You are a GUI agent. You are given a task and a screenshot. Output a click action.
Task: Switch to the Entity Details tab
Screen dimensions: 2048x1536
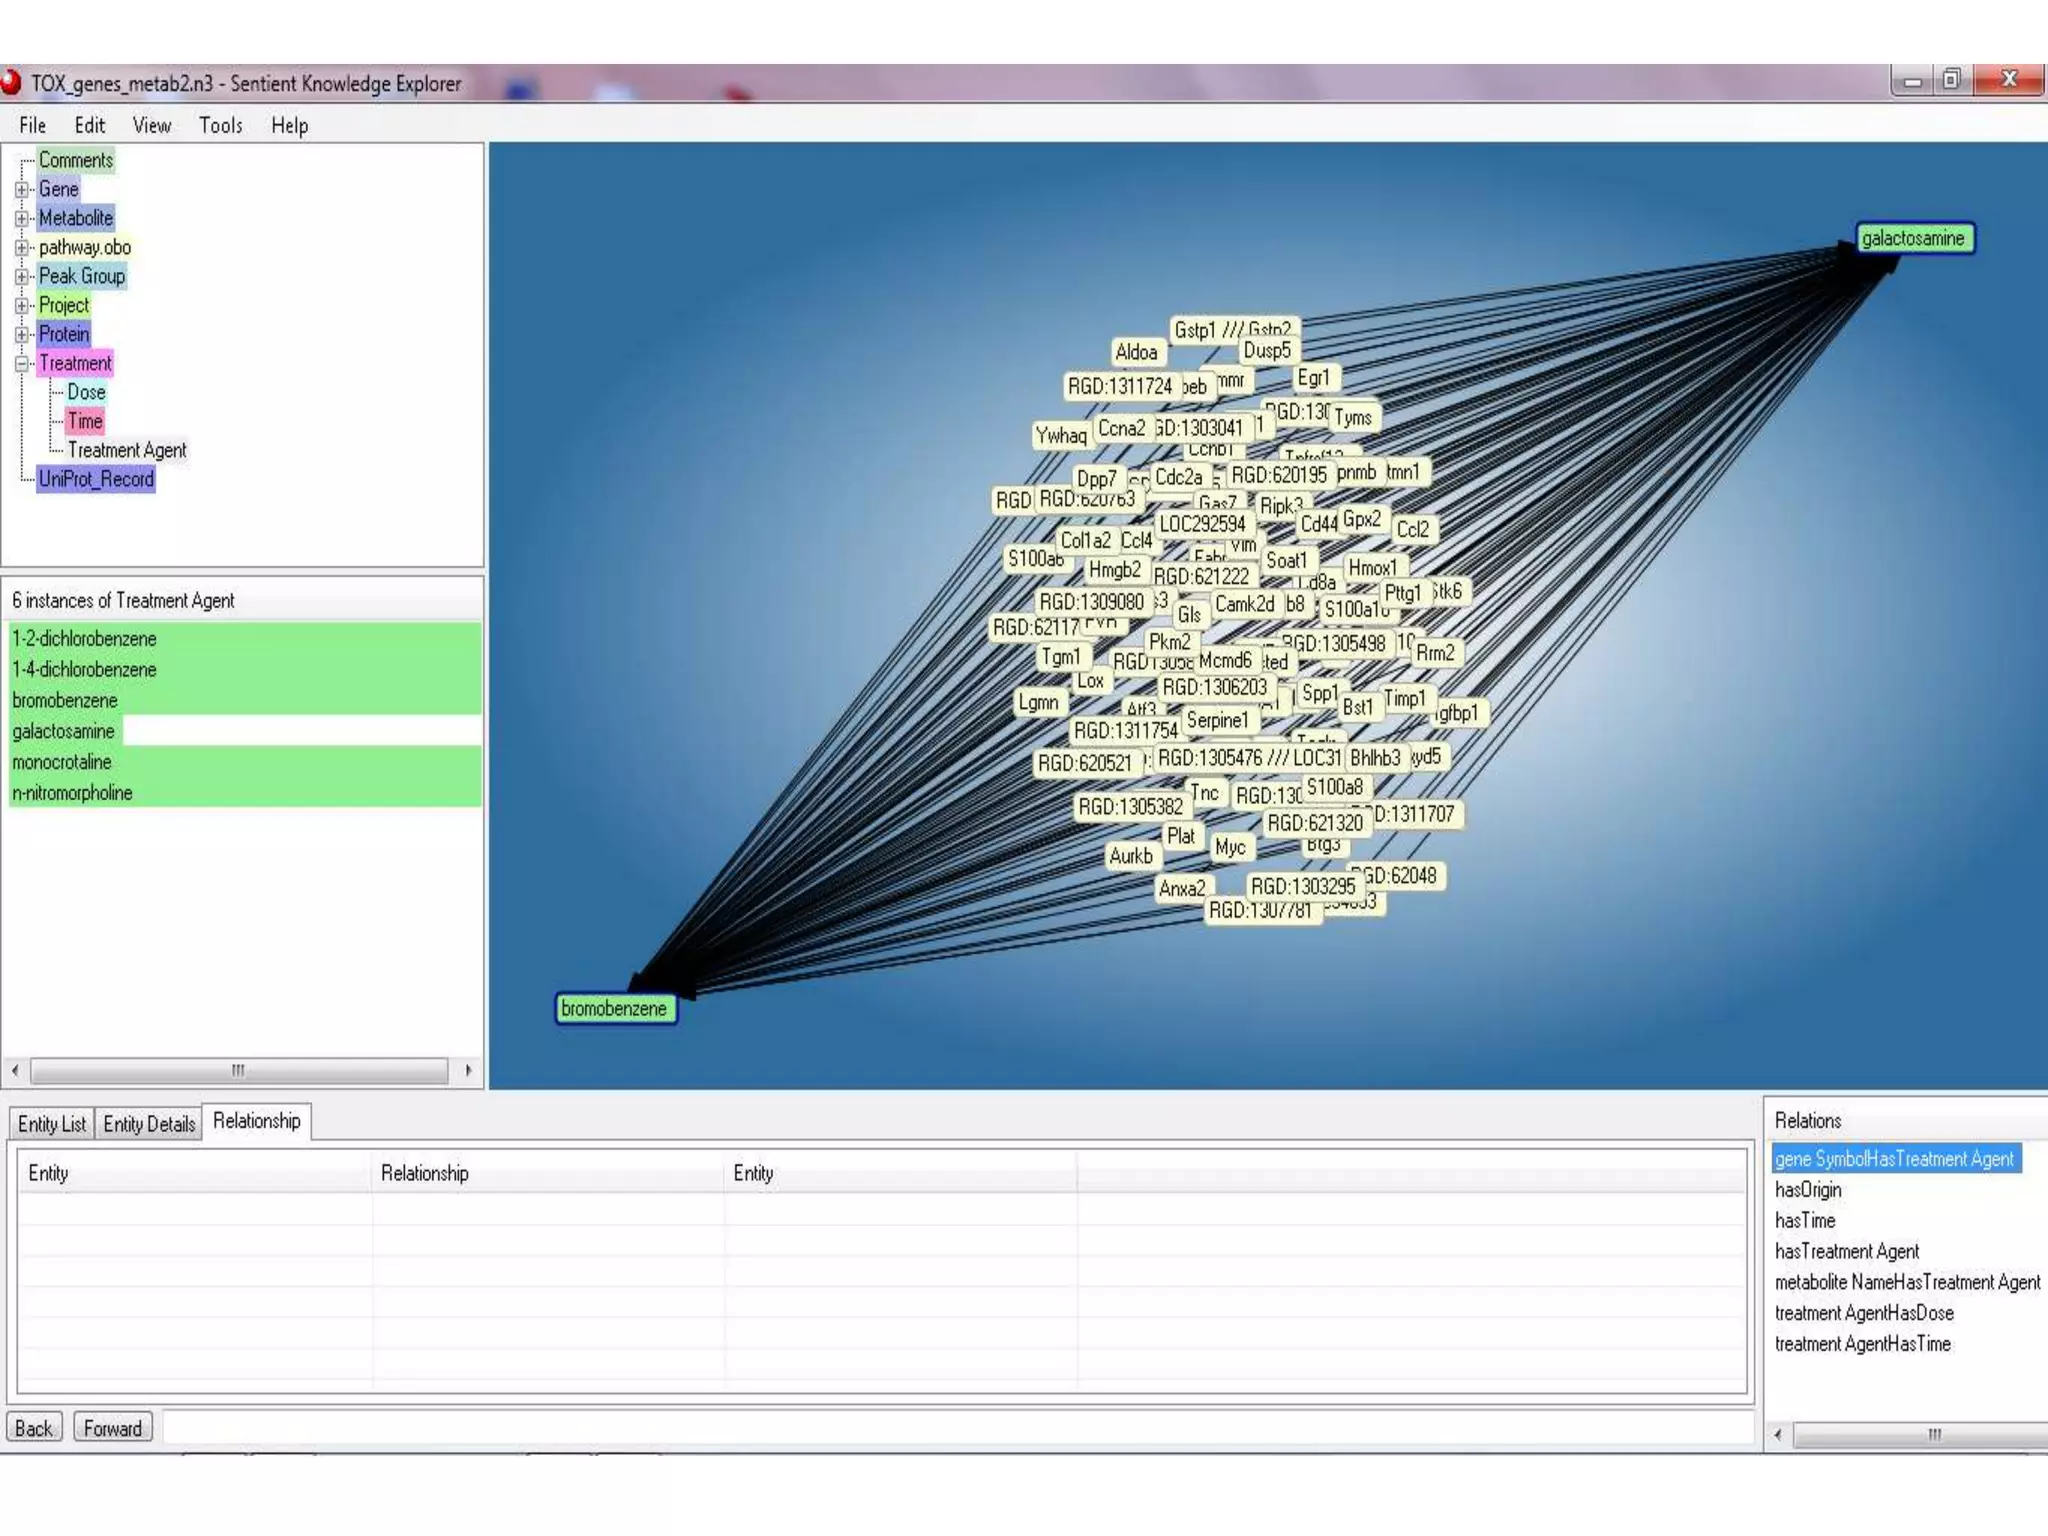click(149, 1124)
